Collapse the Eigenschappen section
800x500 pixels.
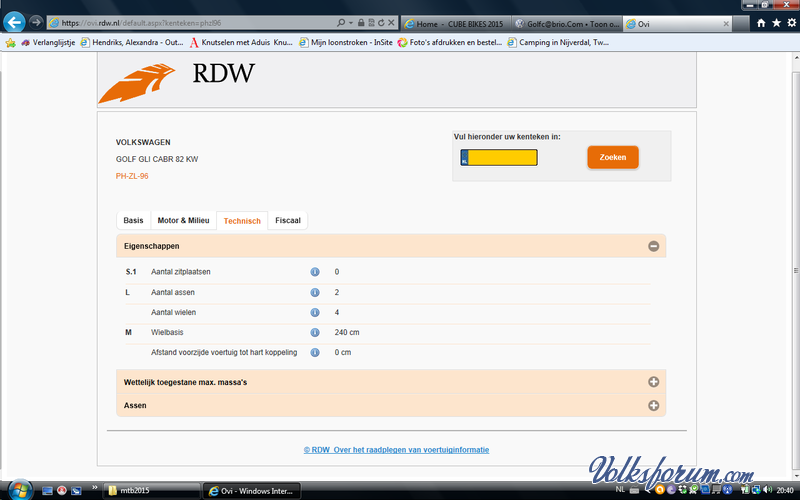coord(654,246)
